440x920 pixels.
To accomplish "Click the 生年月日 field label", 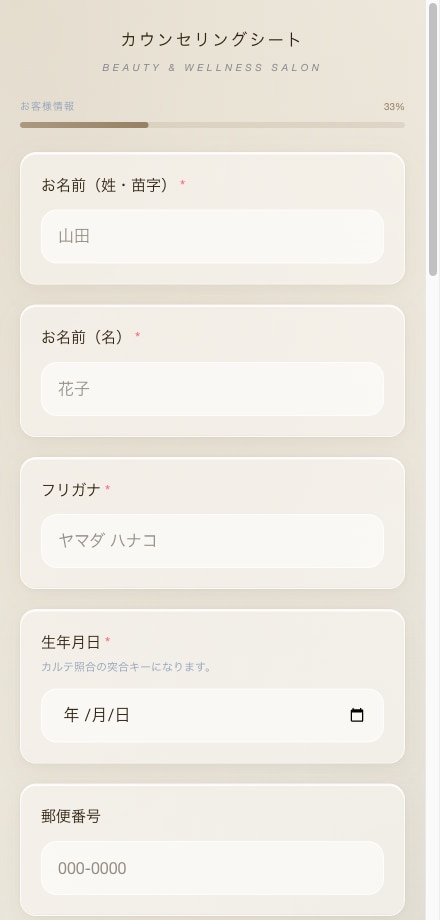I will pyautogui.click(x=71, y=642).
